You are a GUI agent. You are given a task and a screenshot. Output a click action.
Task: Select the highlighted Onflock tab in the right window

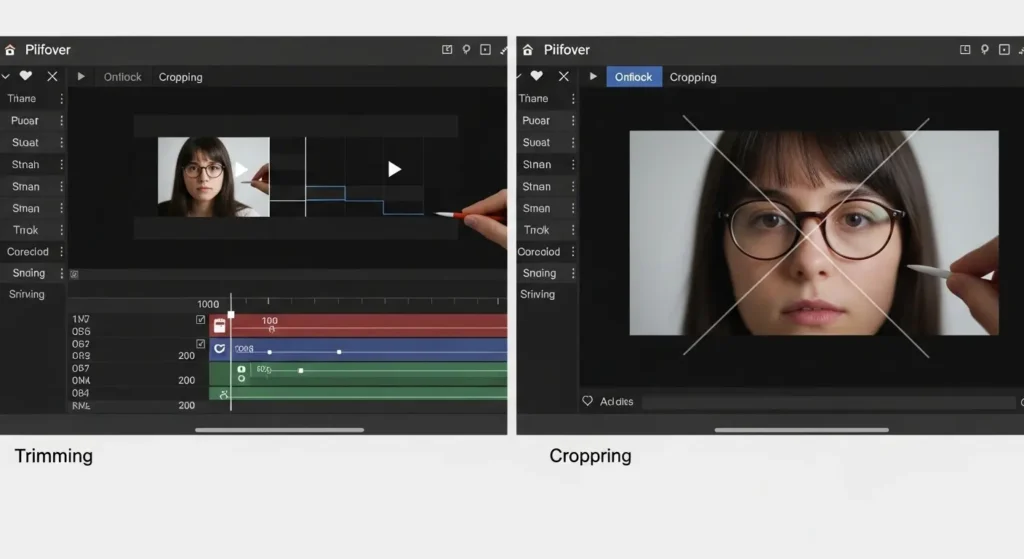pyautogui.click(x=633, y=77)
